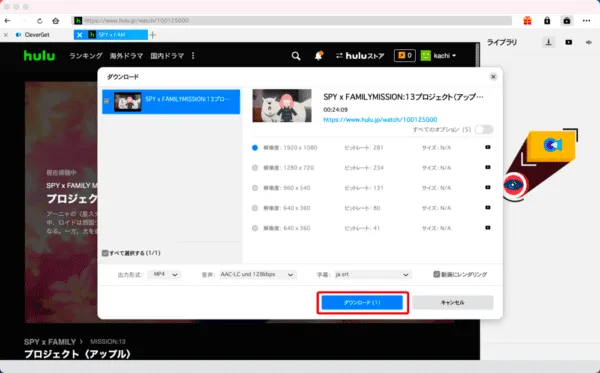Open the 音声 AAC-LC dropdown

(x=257, y=274)
